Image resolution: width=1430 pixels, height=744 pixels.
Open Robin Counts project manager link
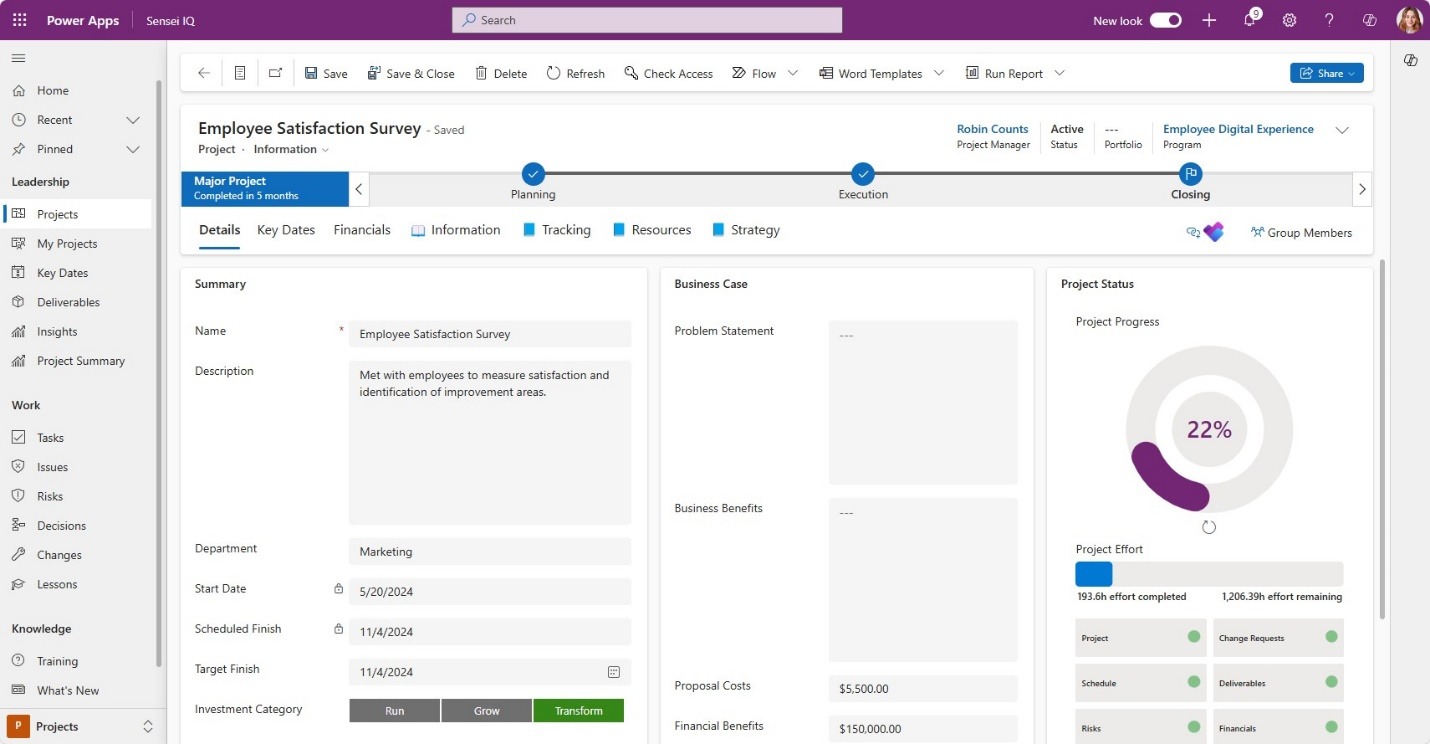point(992,129)
